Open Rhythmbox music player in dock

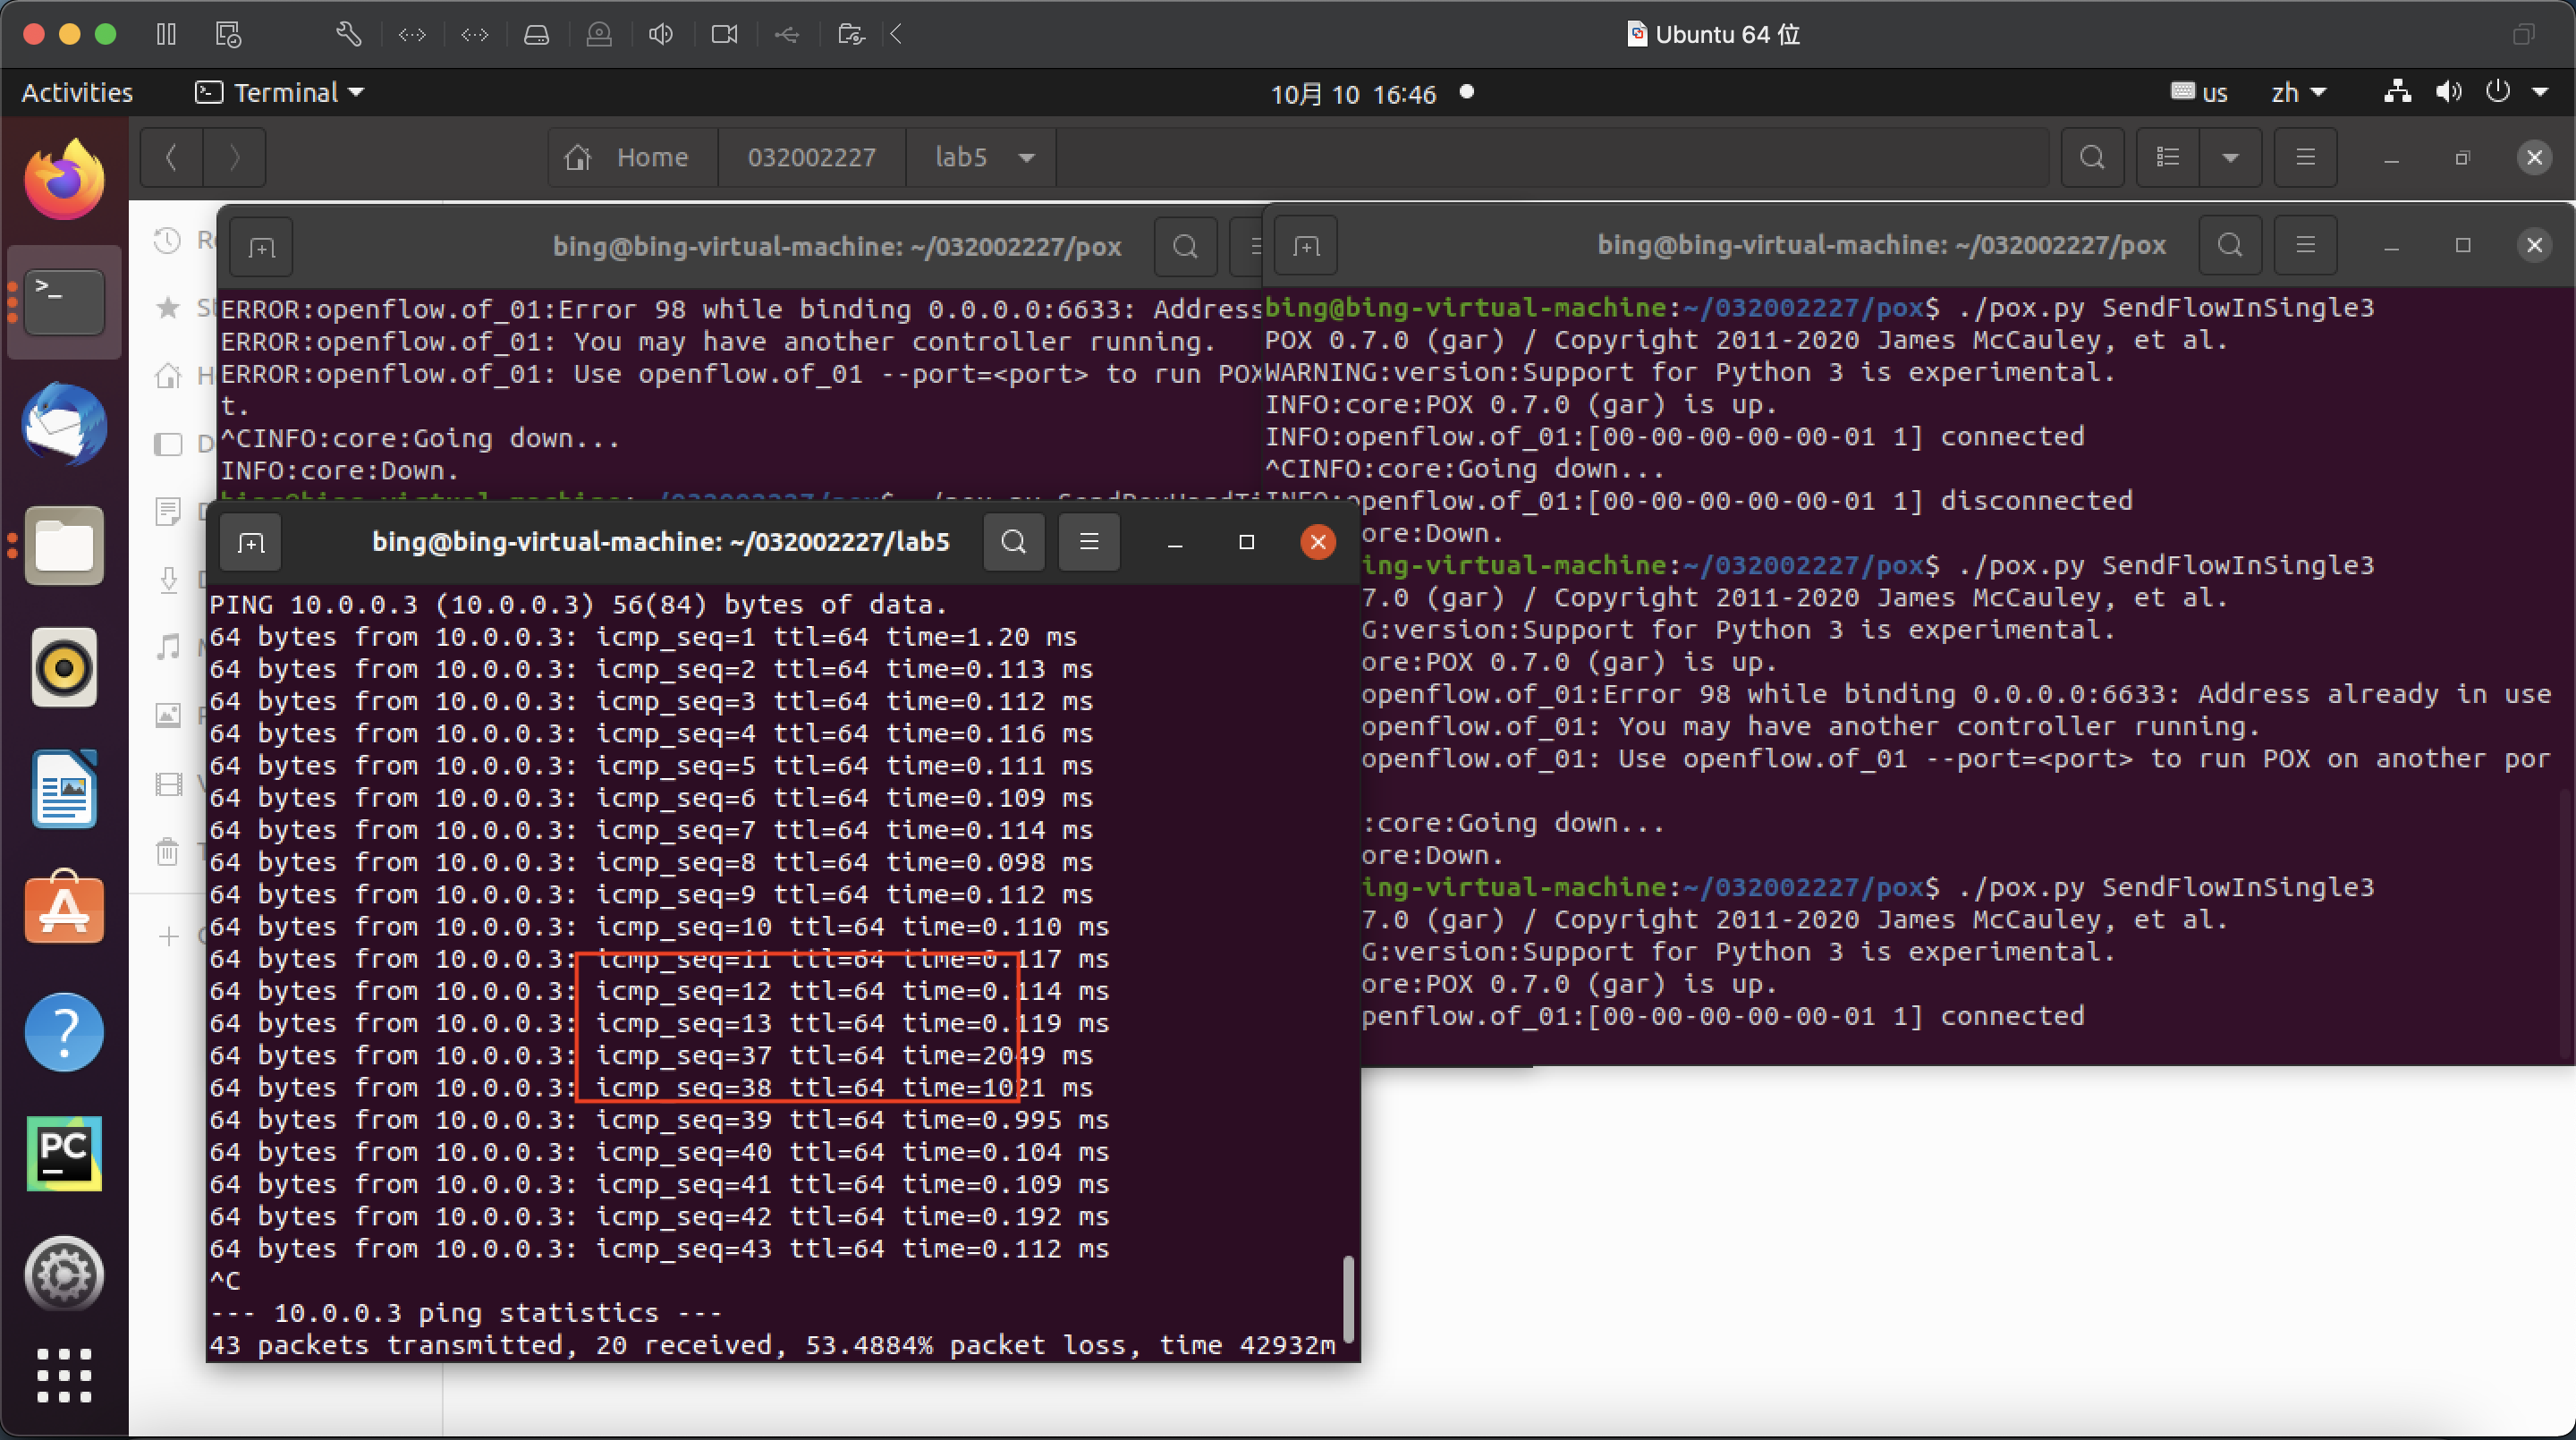tap(64, 667)
